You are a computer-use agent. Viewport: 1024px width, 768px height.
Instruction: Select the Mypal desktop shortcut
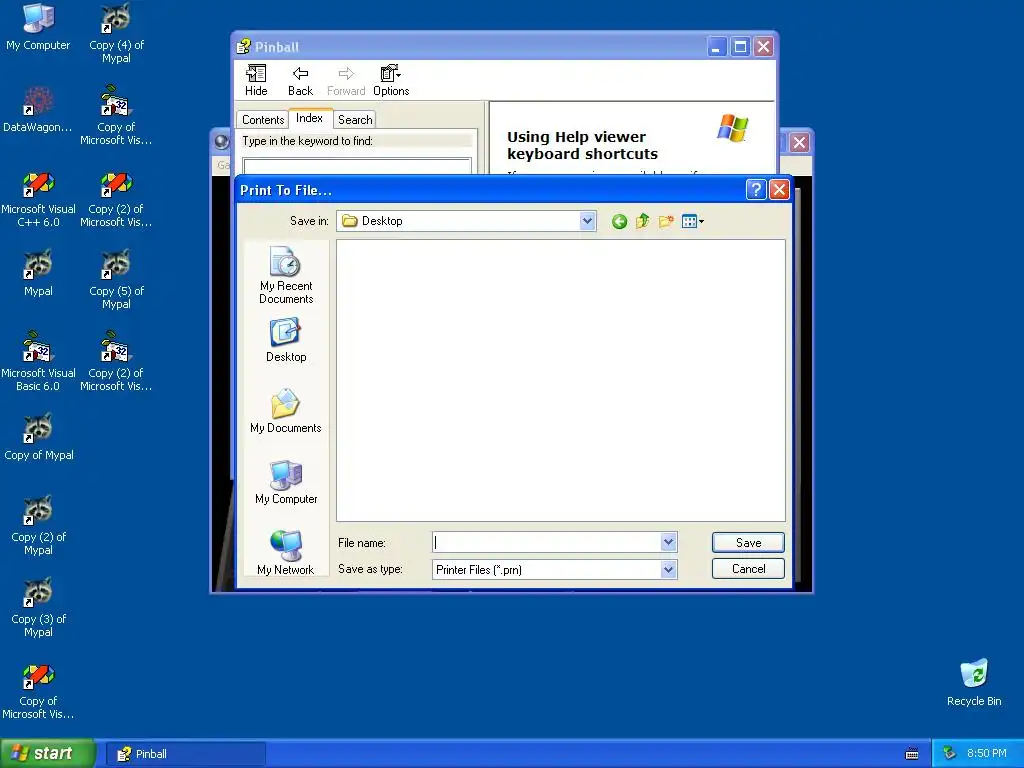pyautogui.click(x=38, y=273)
